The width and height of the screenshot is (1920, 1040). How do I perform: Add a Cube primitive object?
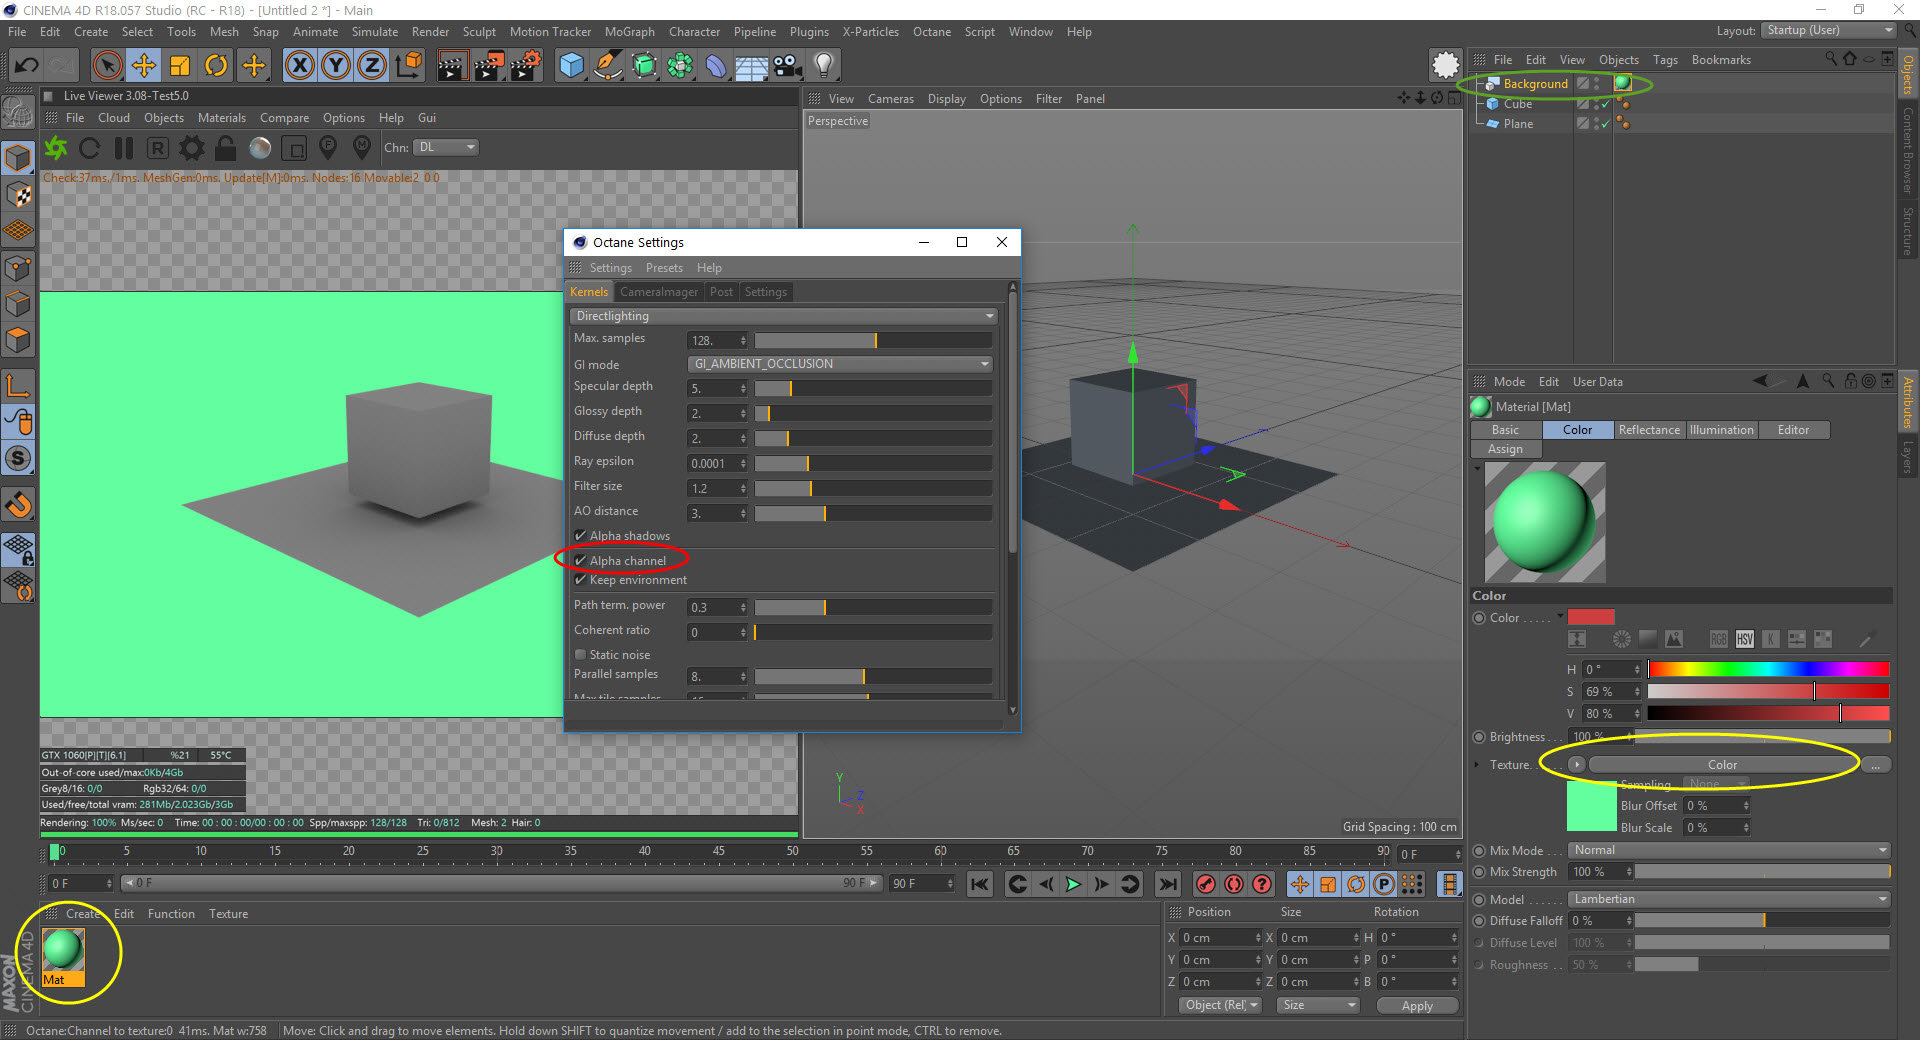coord(572,66)
